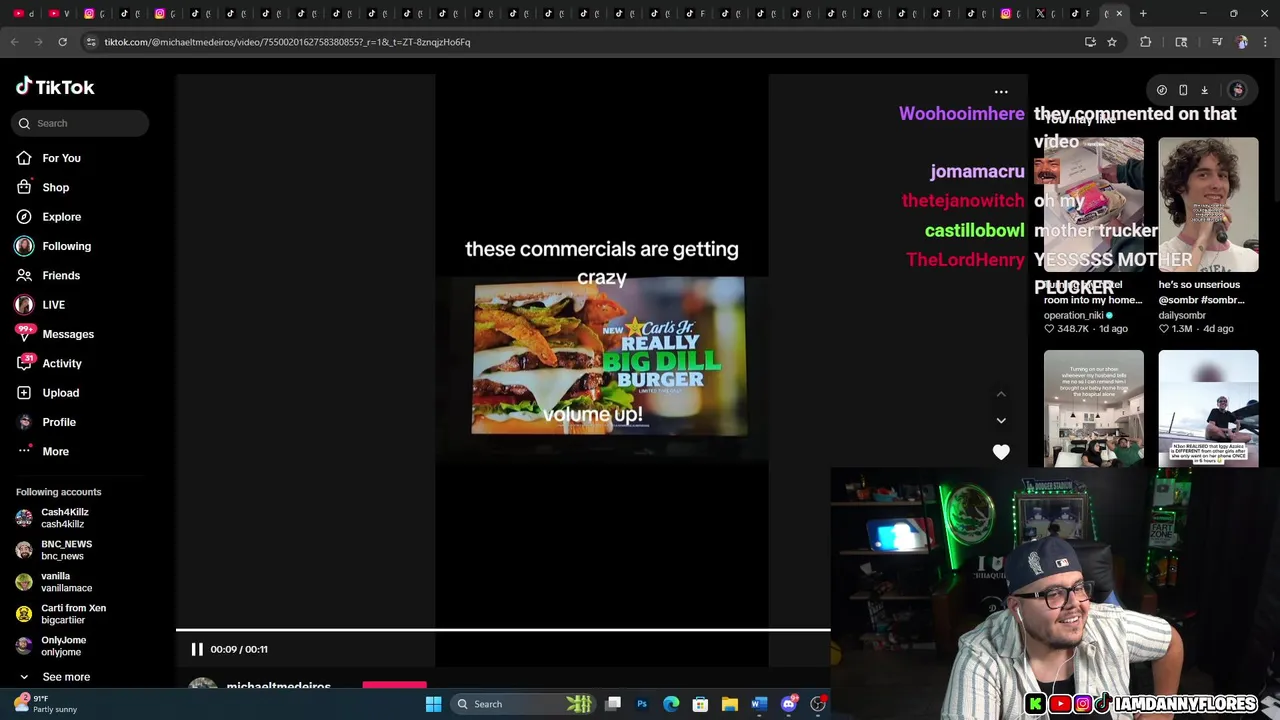The width and height of the screenshot is (1280, 720).
Task: Open the Activity notifications
Action: [x=62, y=363]
